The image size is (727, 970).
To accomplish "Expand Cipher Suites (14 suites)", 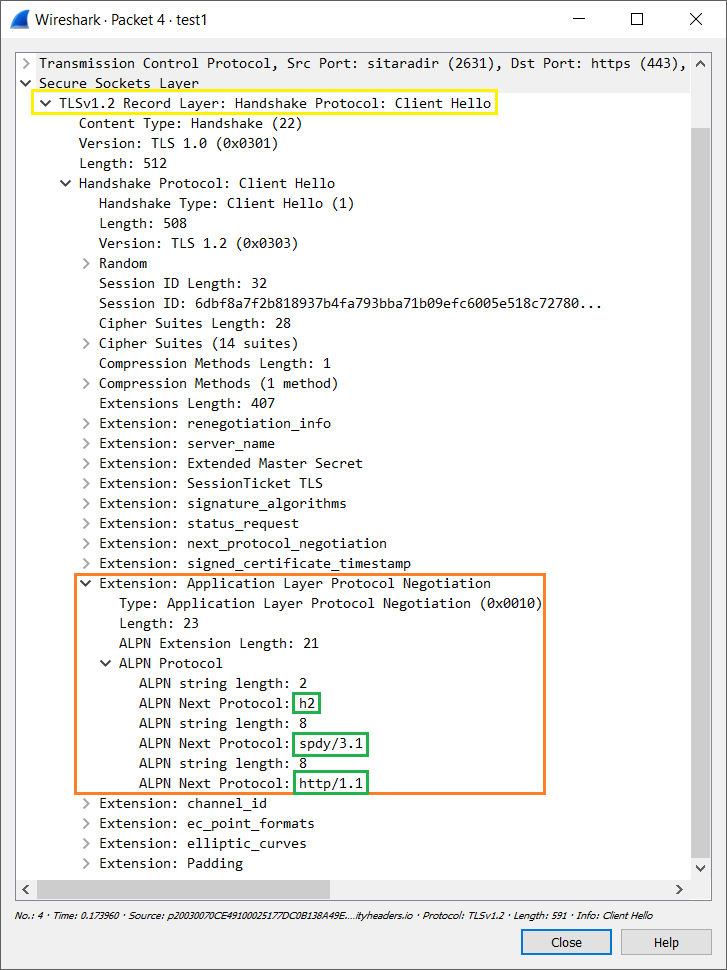I will click(x=85, y=343).
